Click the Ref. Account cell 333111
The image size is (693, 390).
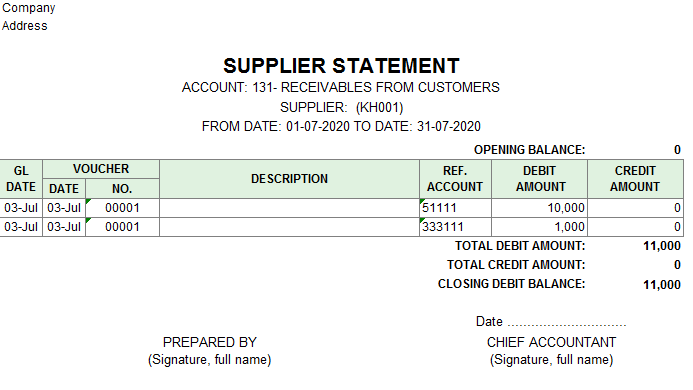click(455, 227)
